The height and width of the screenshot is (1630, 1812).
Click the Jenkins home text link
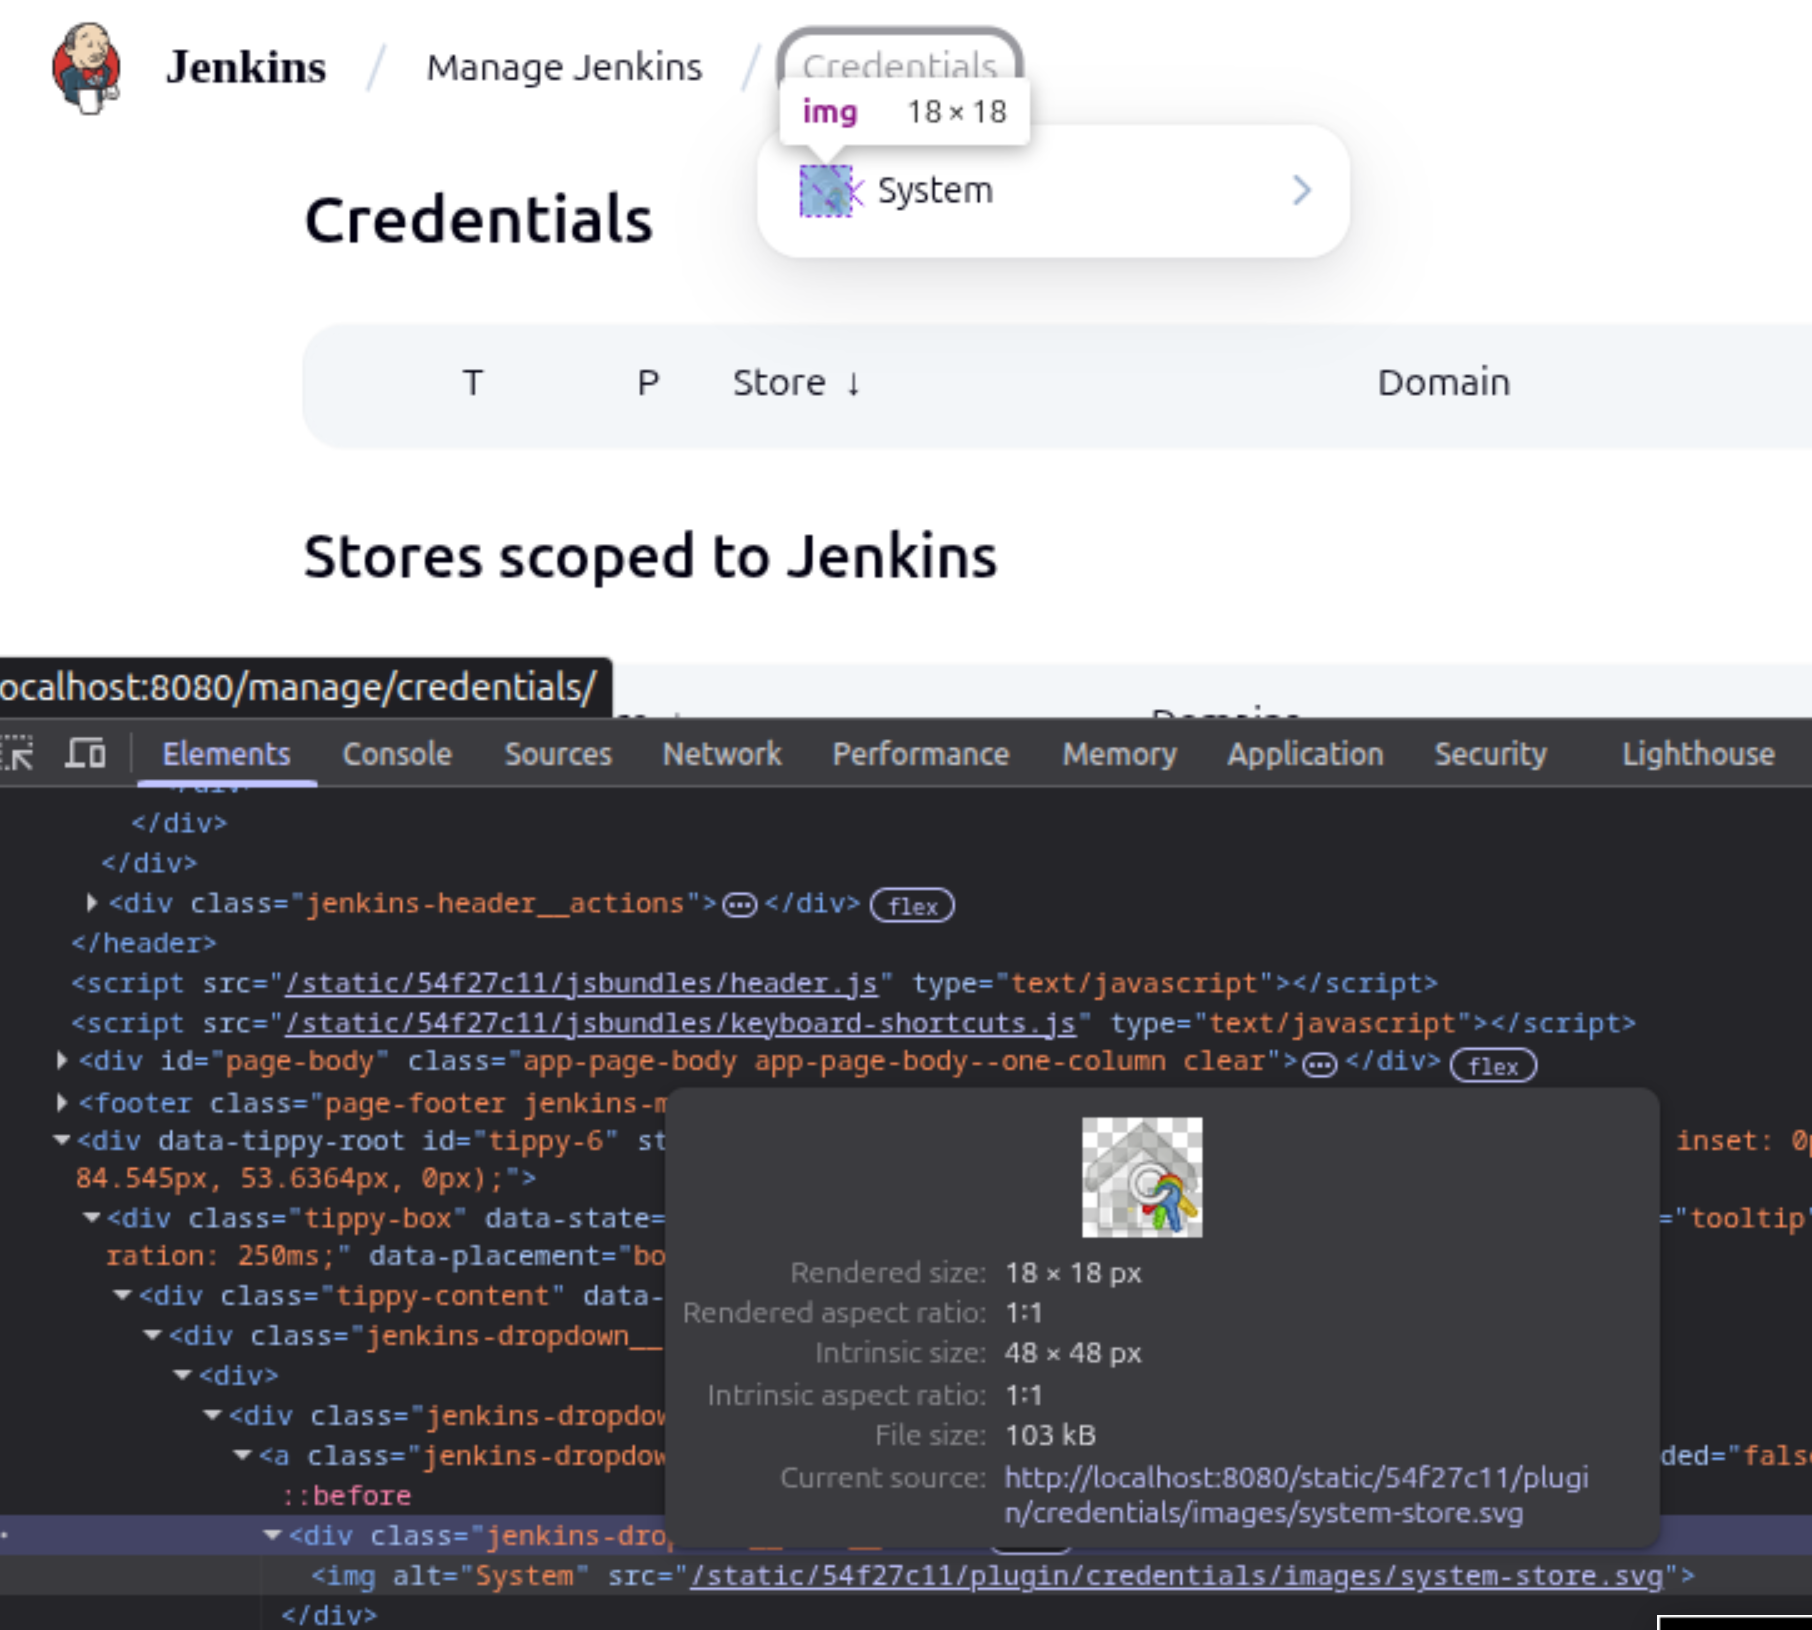[246, 67]
